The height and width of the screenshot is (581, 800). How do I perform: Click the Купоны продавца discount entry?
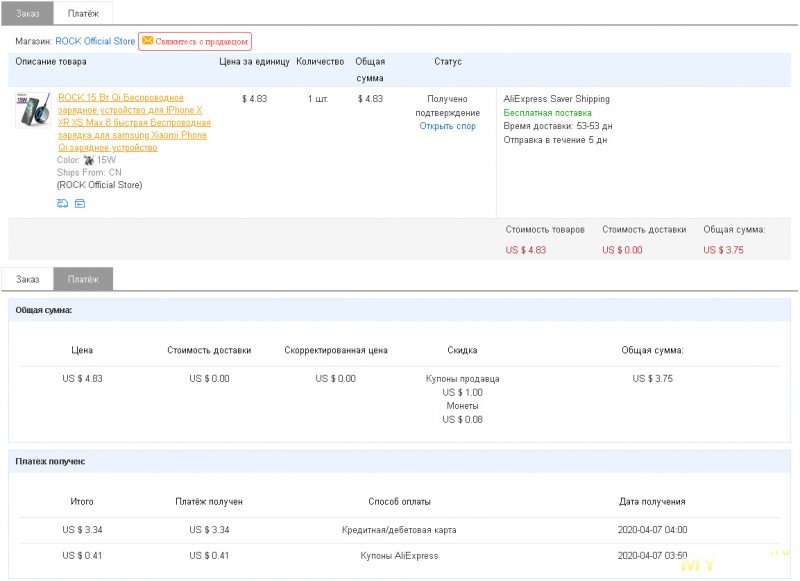point(462,379)
